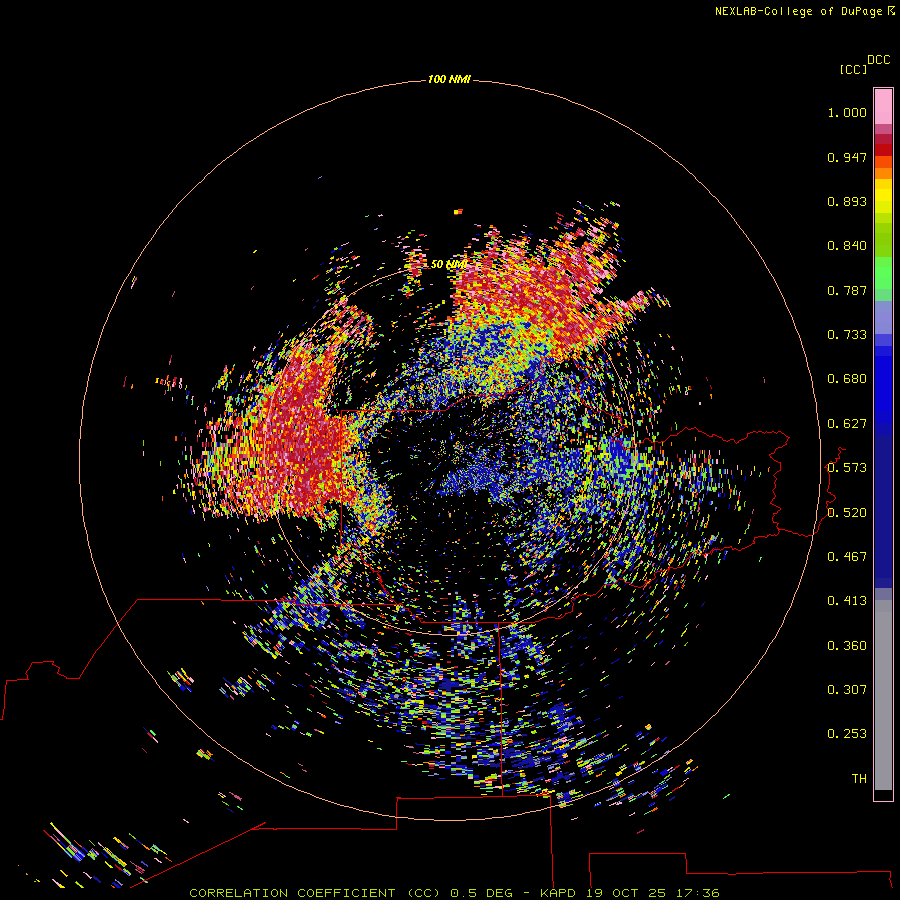Click the 0.467 scale value

[x=847, y=557]
